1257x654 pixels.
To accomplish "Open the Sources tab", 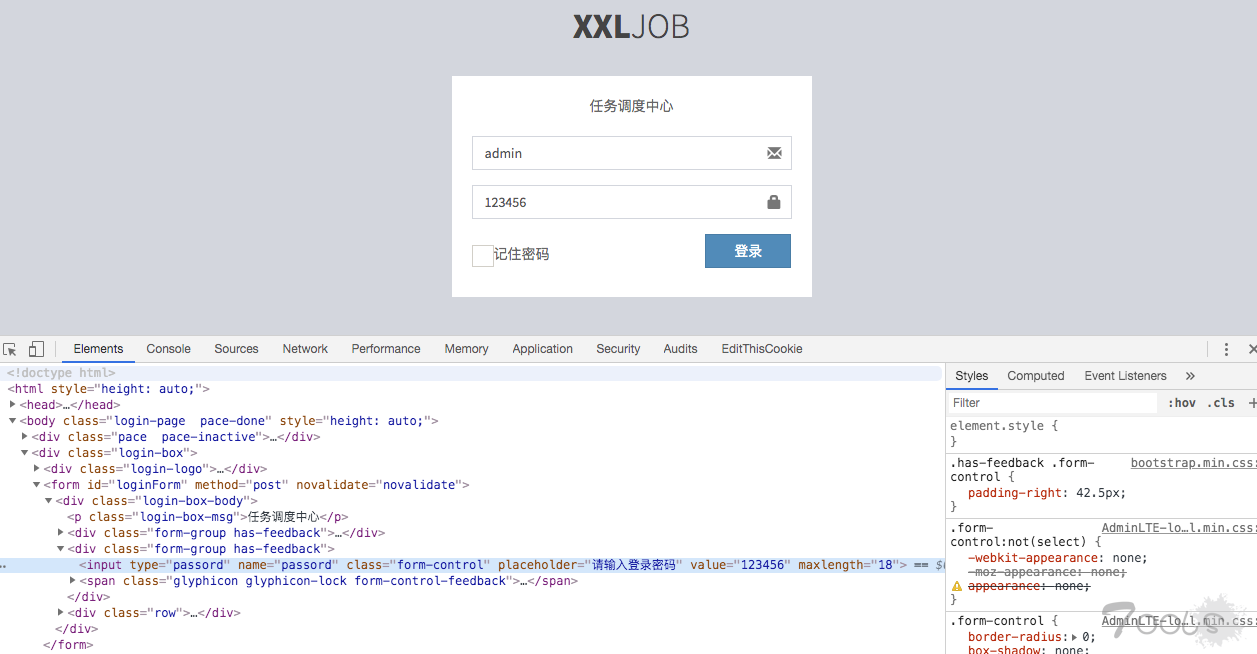I will point(236,349).
